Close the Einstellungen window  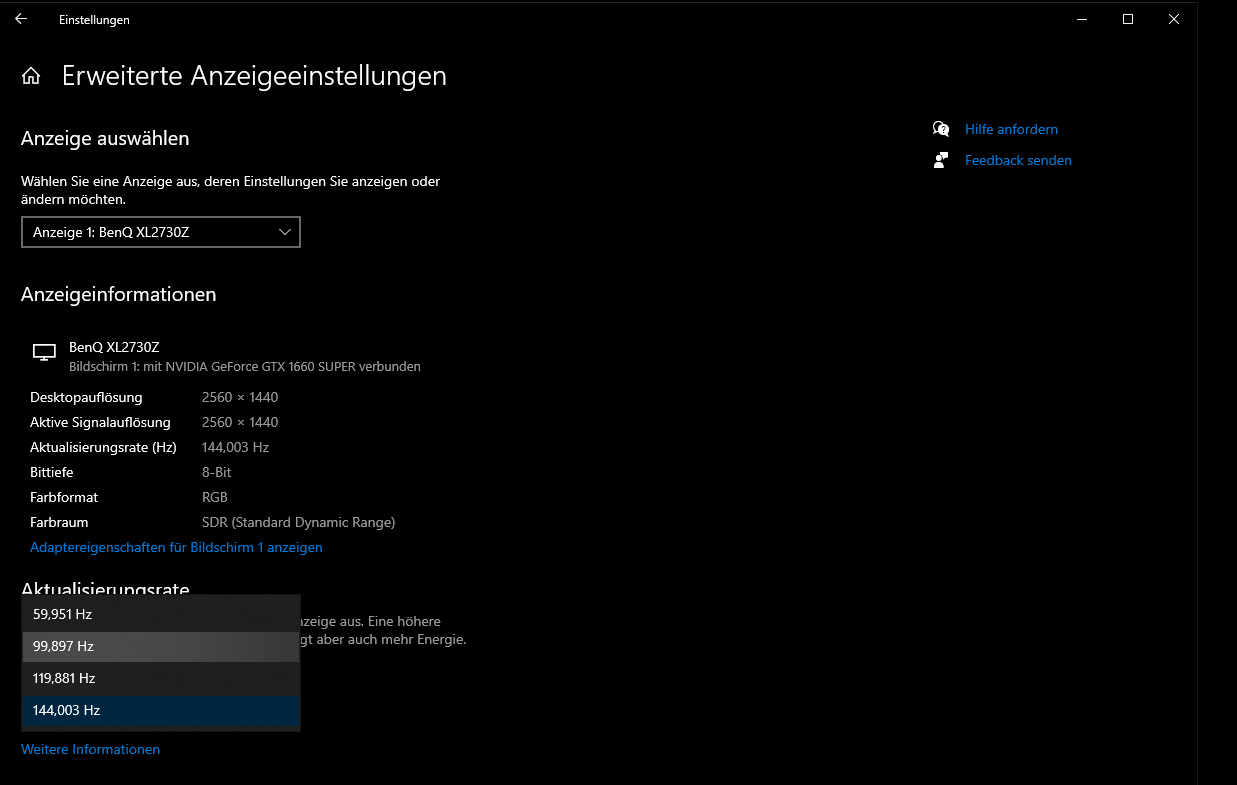point(1174,19)
